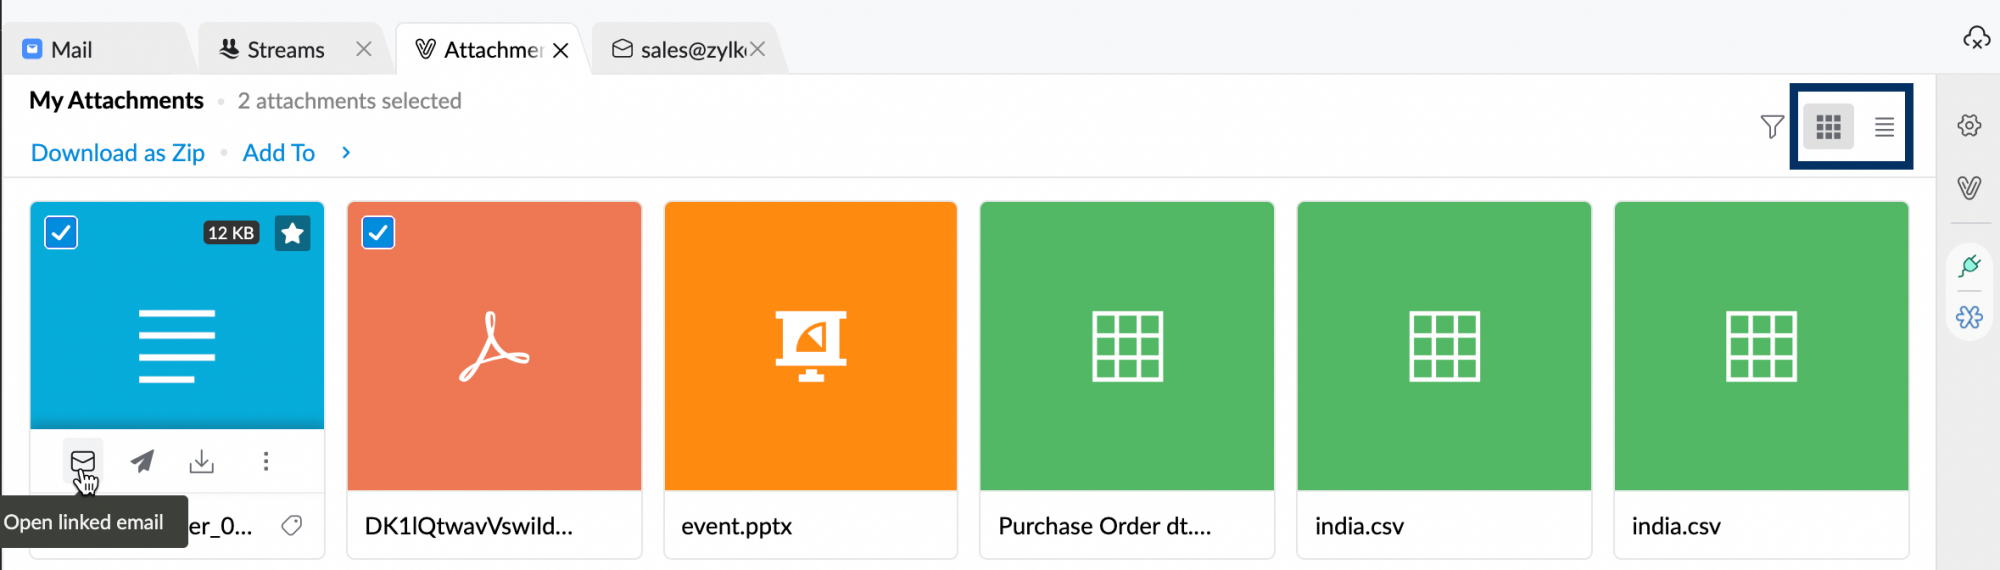Switch to list view
Viewport: 2000px width, 570px height.
coord(1884,127)
